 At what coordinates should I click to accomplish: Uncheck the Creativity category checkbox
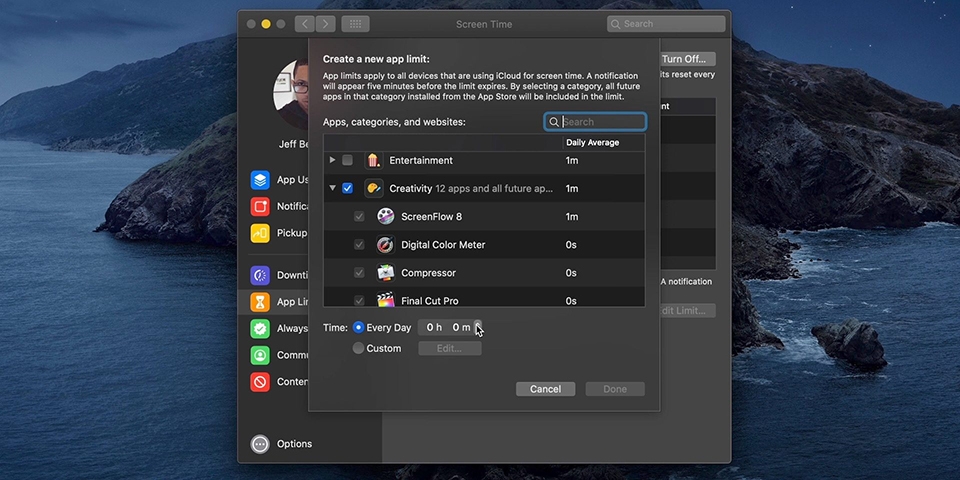[347, 188]
